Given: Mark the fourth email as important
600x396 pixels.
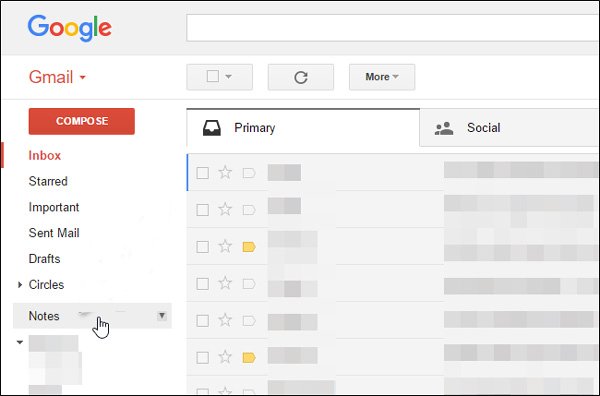Looking at the screenshot, I should (x=249, y=284).
